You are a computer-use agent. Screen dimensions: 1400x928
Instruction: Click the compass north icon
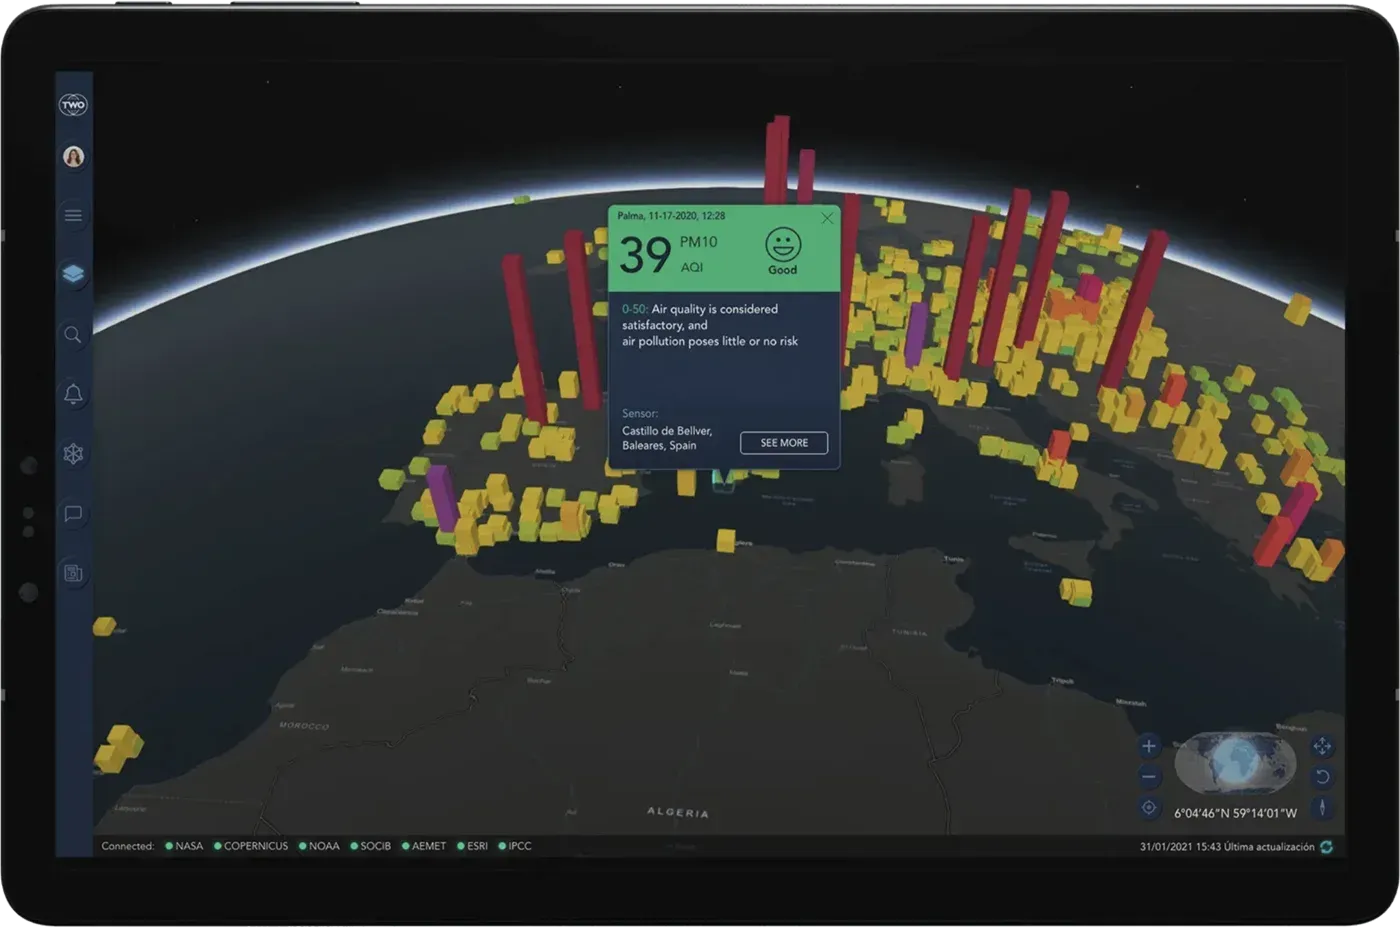(1322, 807)
